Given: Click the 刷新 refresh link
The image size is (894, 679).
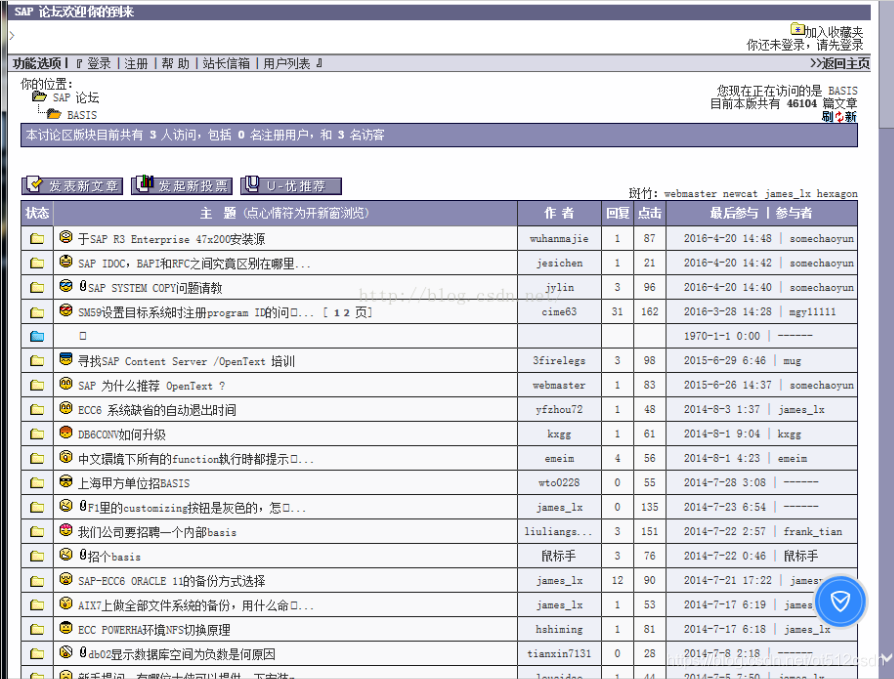Looking at the screenshot, I should coord(839,116).
